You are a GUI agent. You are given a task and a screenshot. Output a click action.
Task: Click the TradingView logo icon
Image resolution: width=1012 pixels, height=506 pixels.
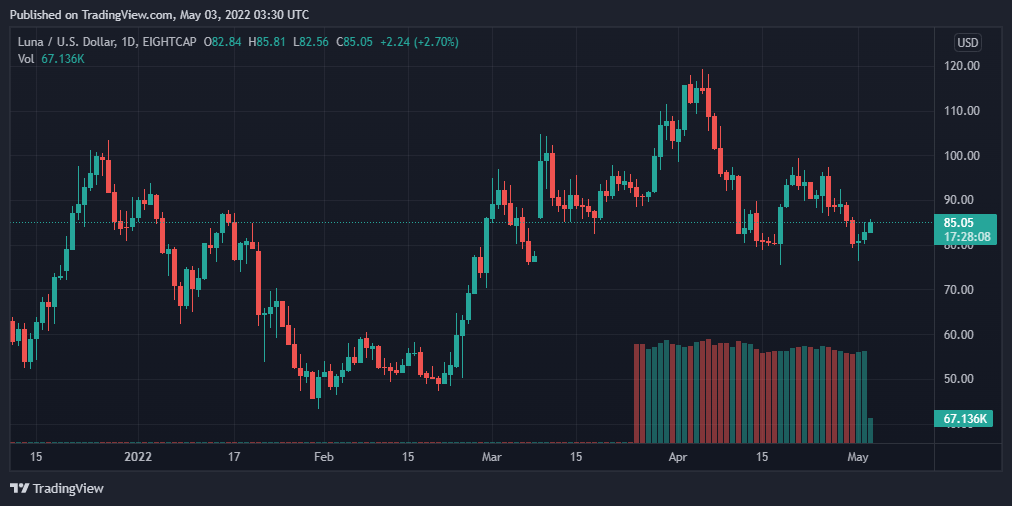click(x=19, y=489)
